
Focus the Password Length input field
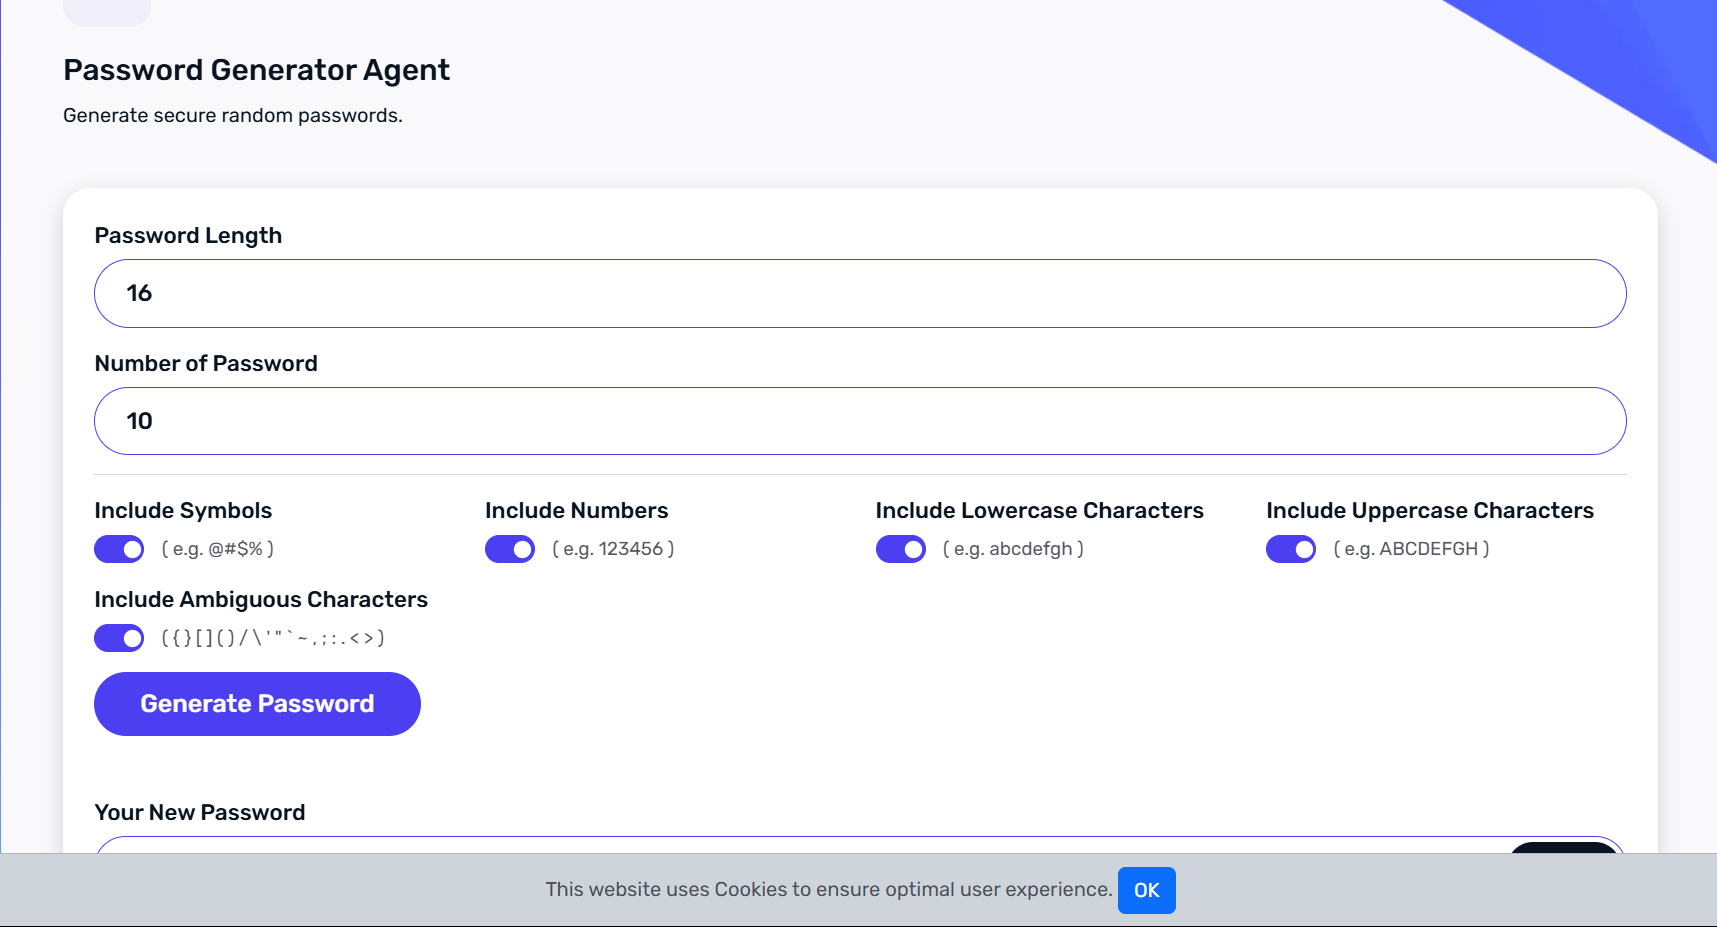(x=860, y=294)
